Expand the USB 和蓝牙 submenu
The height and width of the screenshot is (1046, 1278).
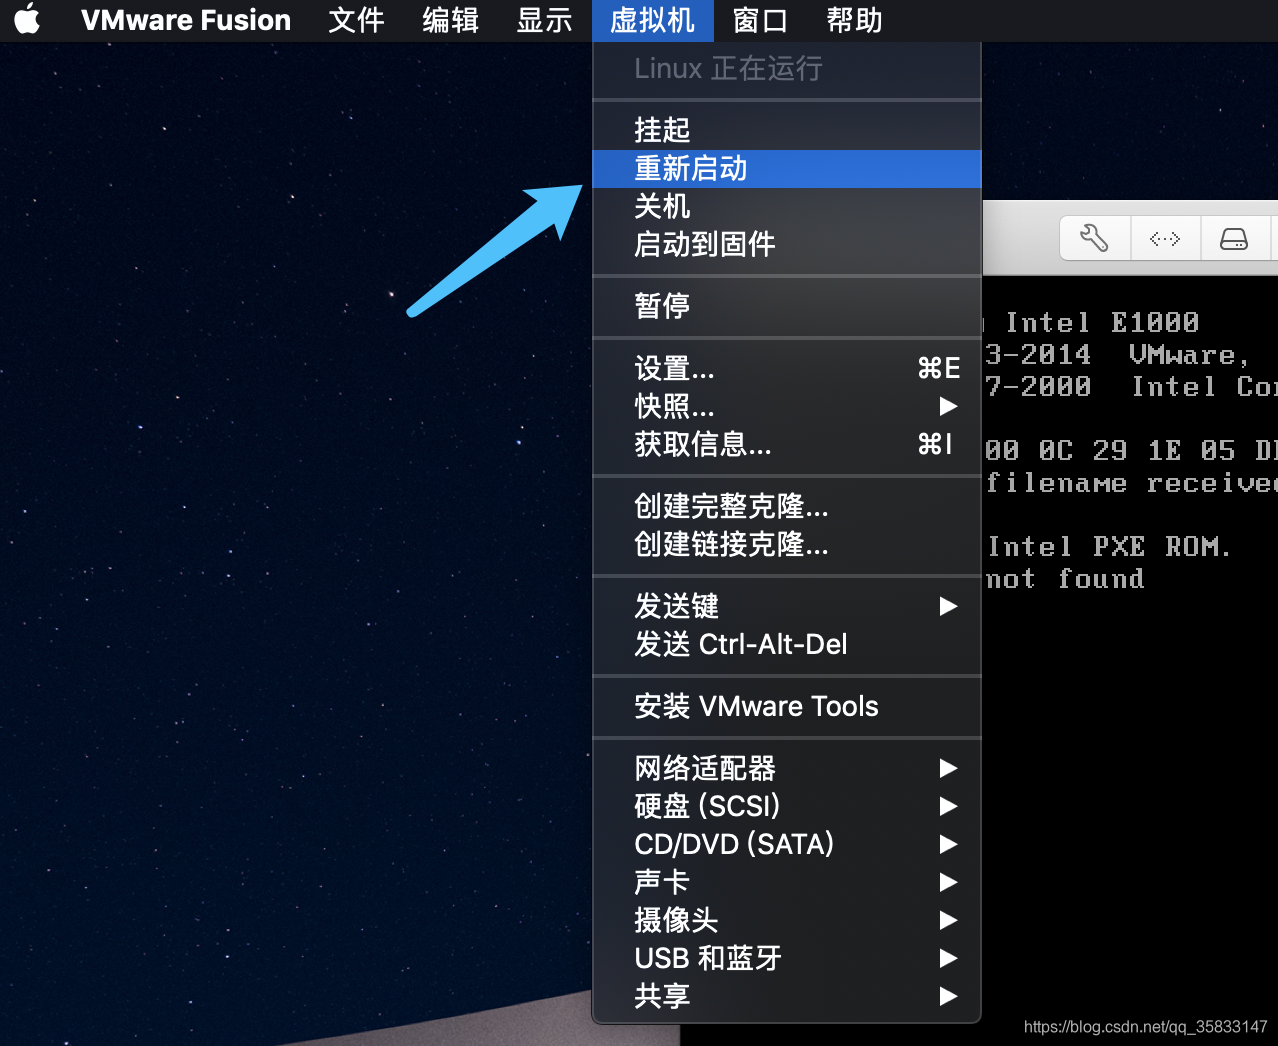[787, 958]
